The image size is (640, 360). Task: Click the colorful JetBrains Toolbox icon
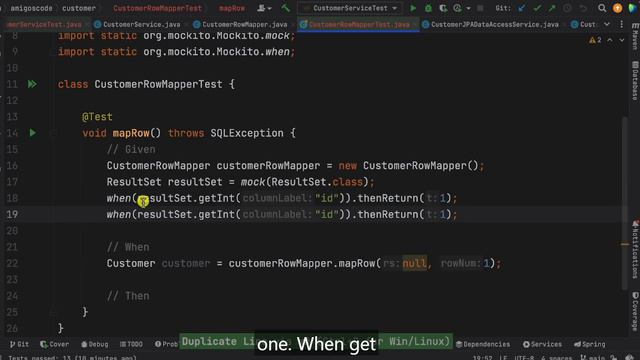[x=633, y=8]
